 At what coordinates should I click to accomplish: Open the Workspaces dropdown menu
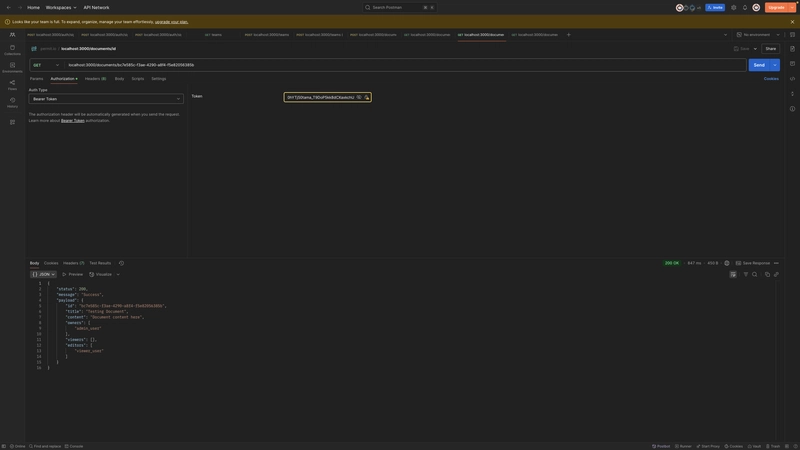coord(61,8)
